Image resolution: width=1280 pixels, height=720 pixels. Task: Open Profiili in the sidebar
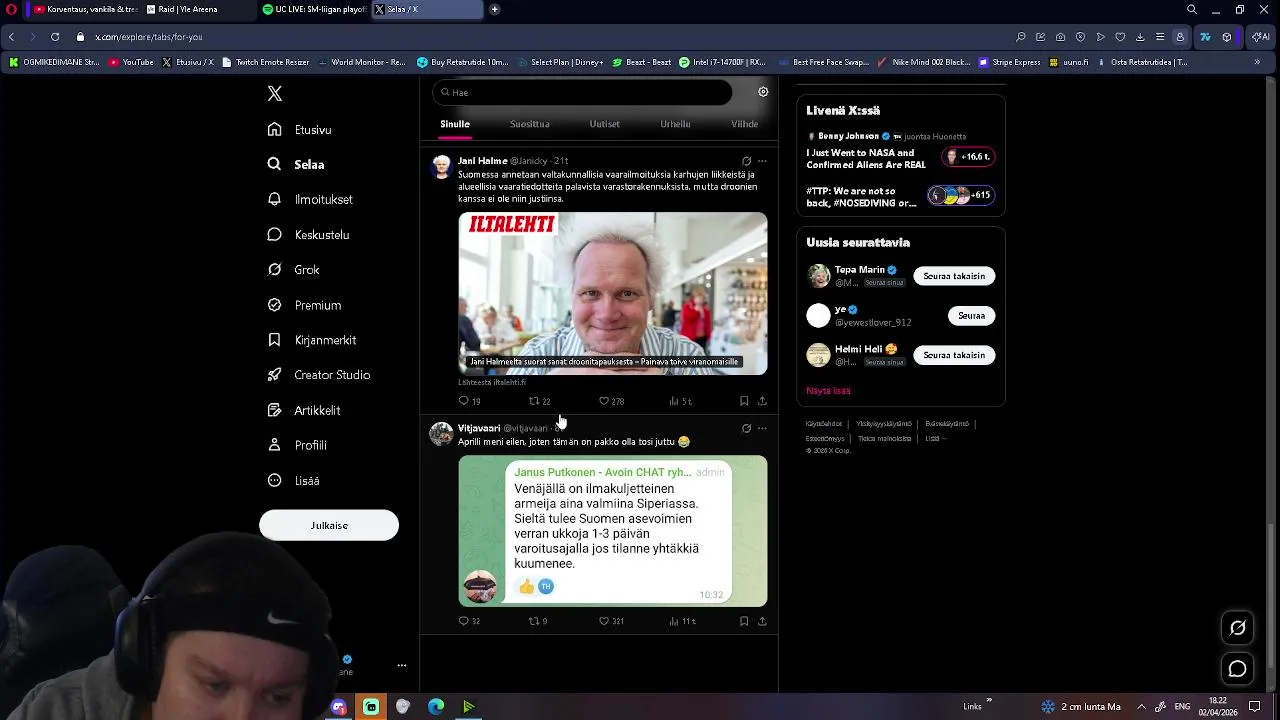[x=297, y=445]
